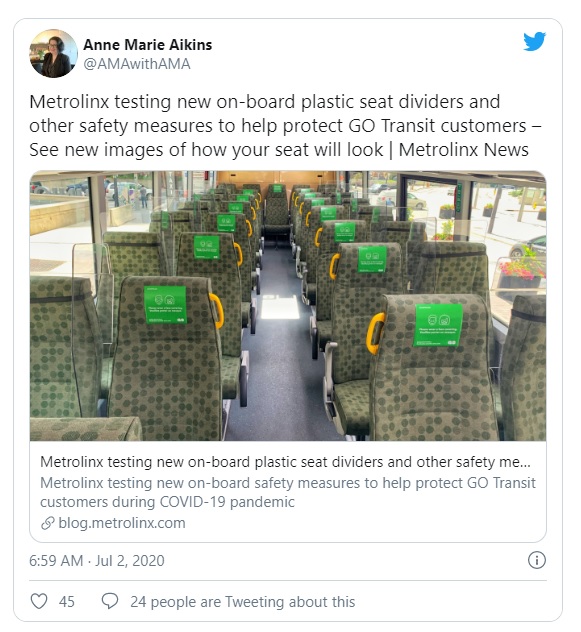Viewport: 581px width, 632px height.
Task: Open the @AMAwithAMA handle
Action: [137, 64]
